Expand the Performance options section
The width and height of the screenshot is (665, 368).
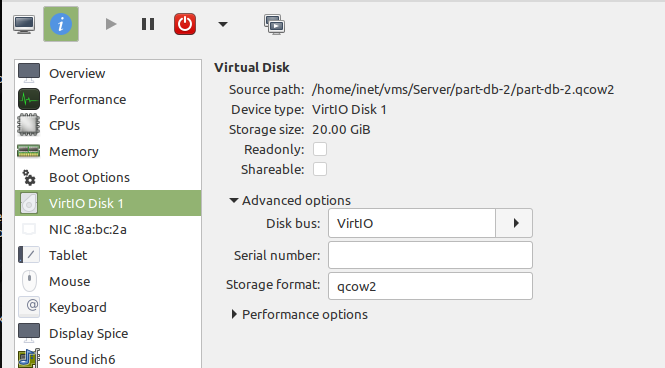click(299, 315)
